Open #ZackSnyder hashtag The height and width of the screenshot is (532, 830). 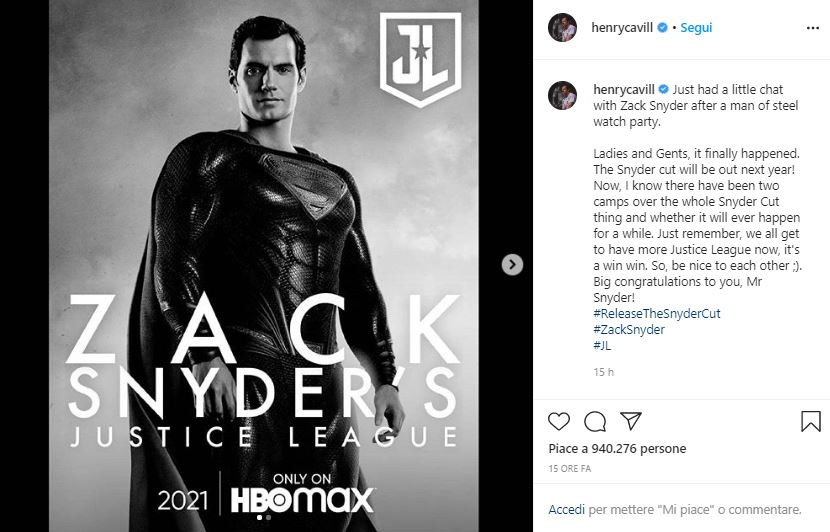tap(629, 329)
